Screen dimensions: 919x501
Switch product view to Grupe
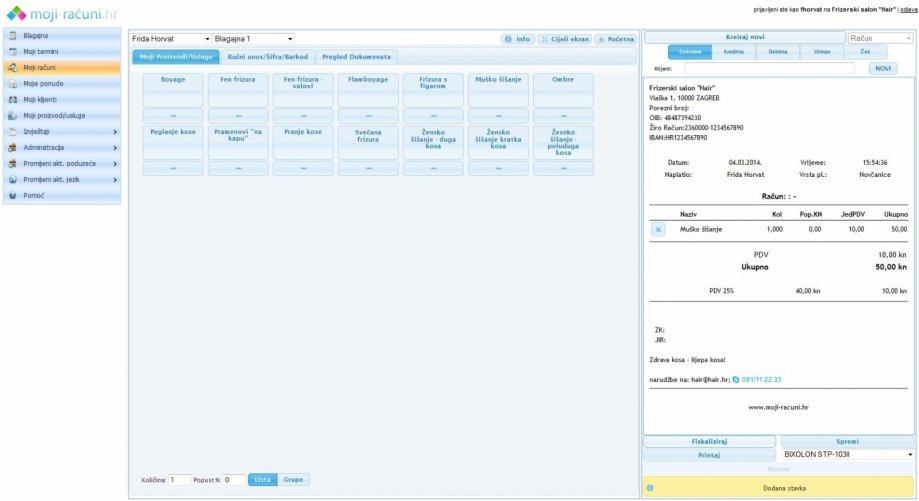[x=293, y=479]
